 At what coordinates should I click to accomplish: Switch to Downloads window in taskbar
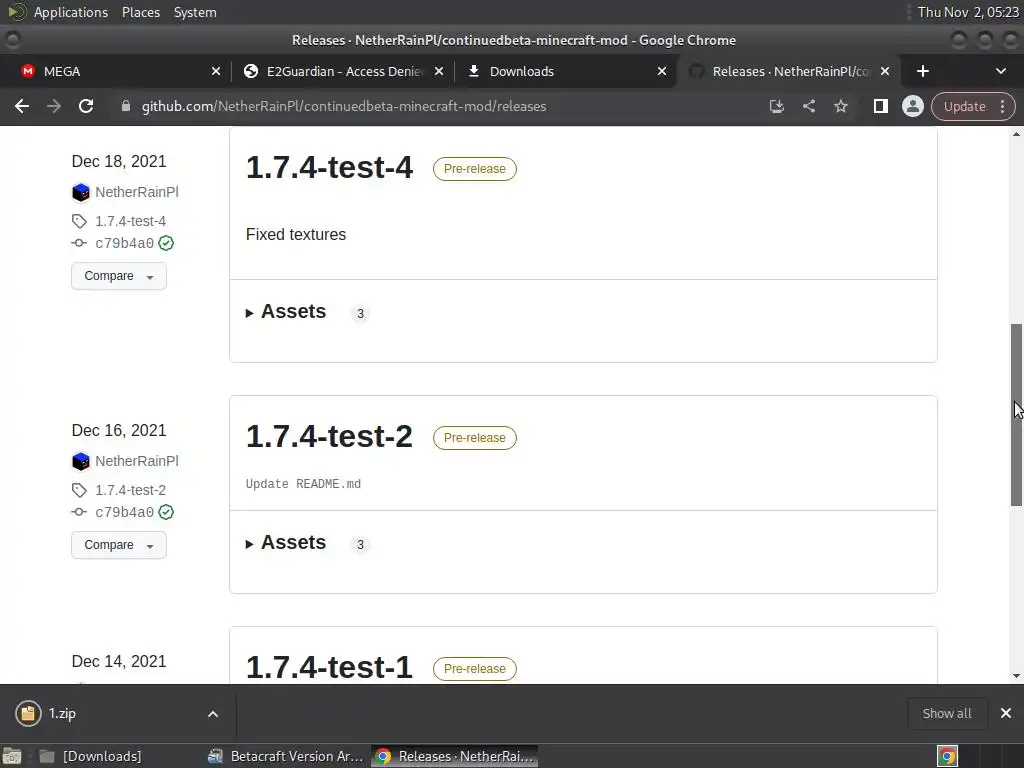91,756
